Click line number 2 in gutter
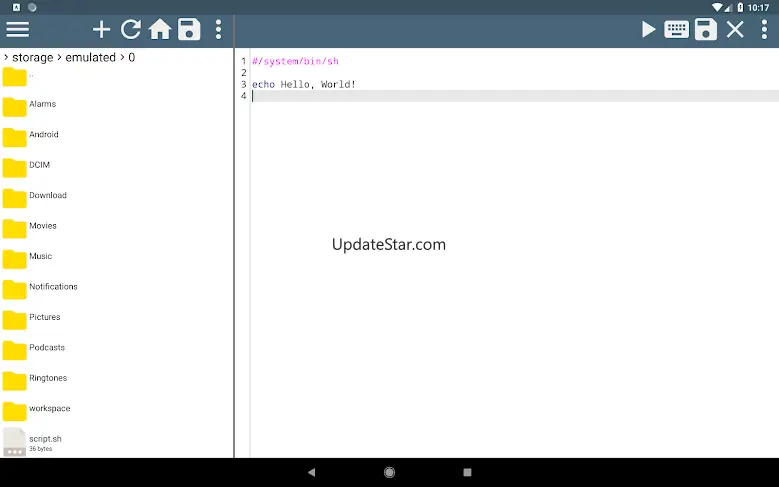This screenshot has height=487, width=779. pyautogui.click(x=243, y=73)
